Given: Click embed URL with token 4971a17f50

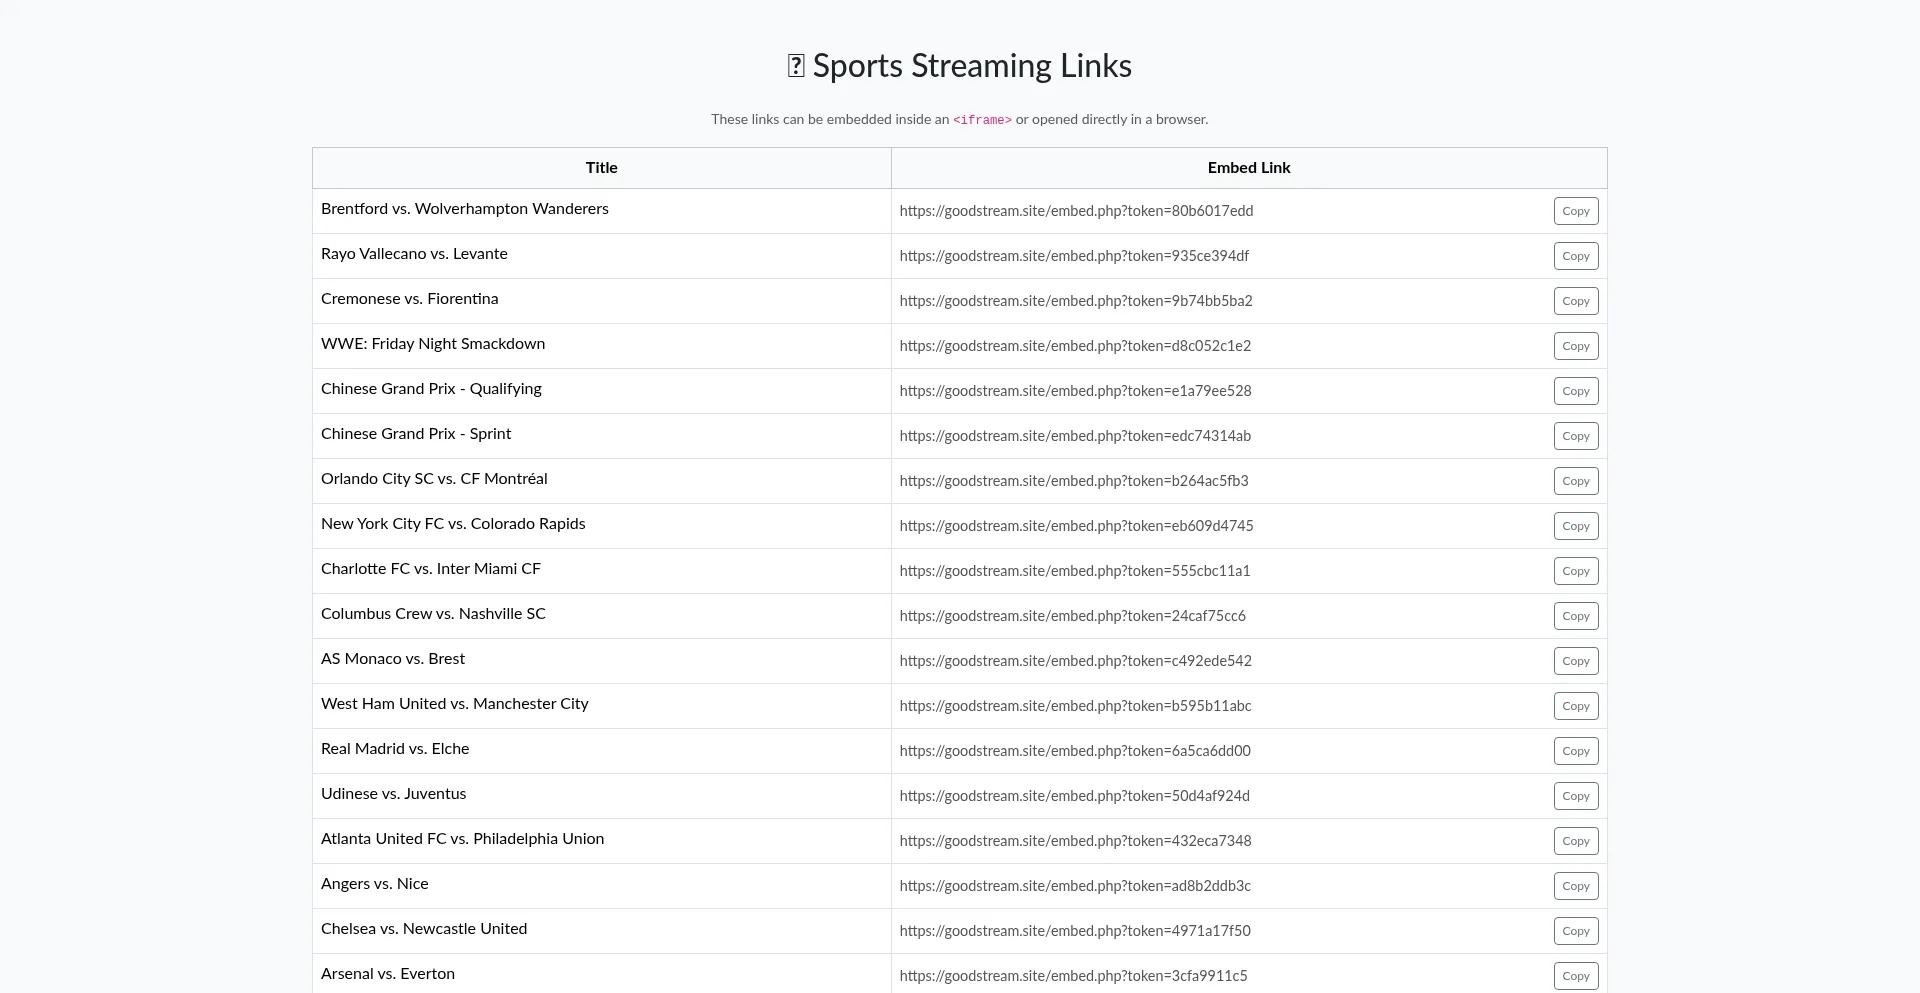Looking at the screenshot, I should [1075, 931].
